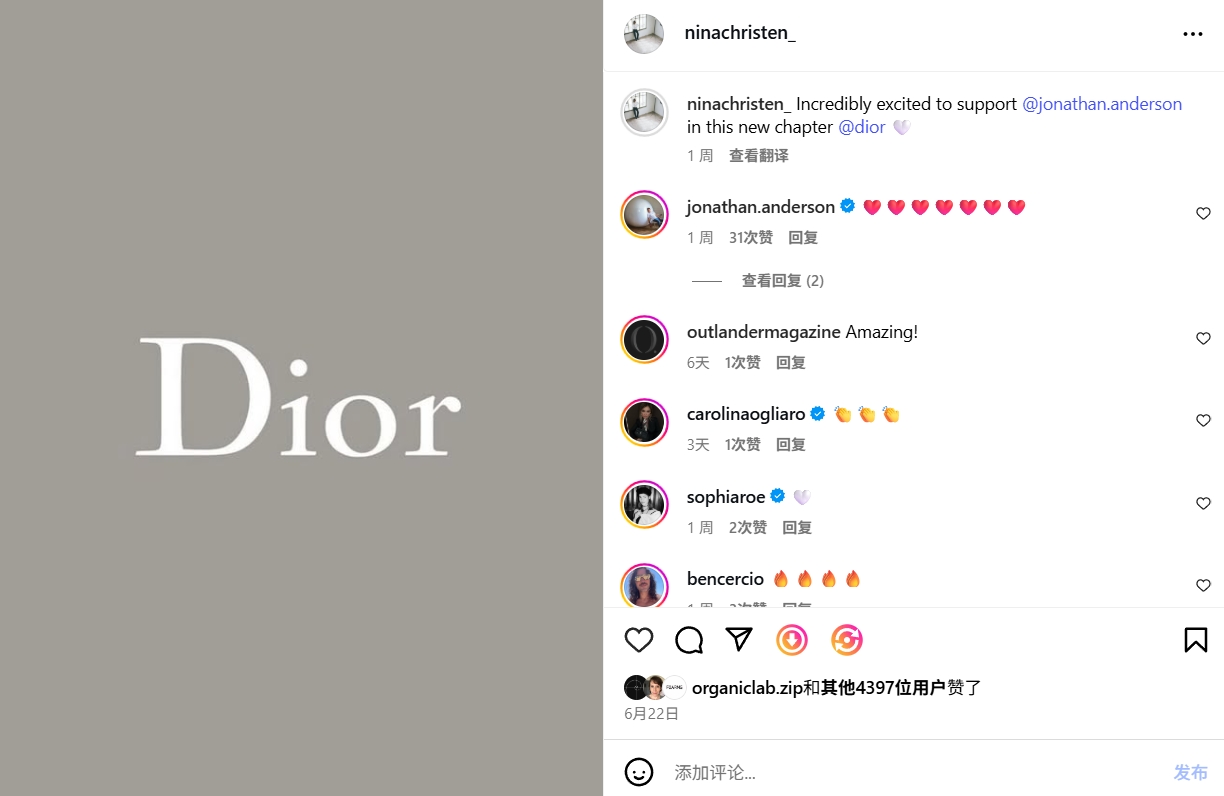Expand the 查看回复 (2) replies
The image size is (1224, 796).
coord(783,281)
